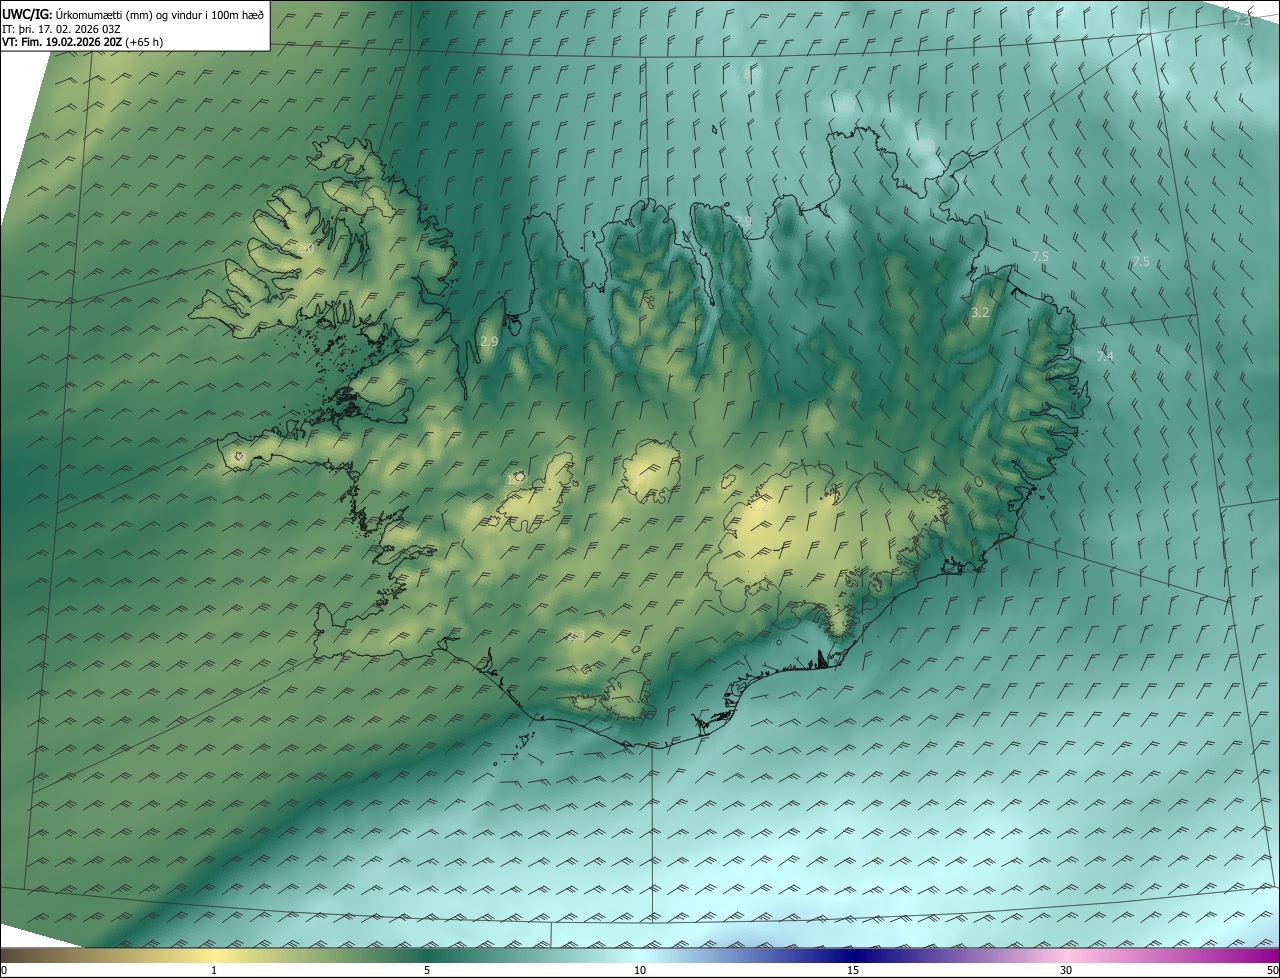Click the color scale tick labeled 0

[4, 970]
